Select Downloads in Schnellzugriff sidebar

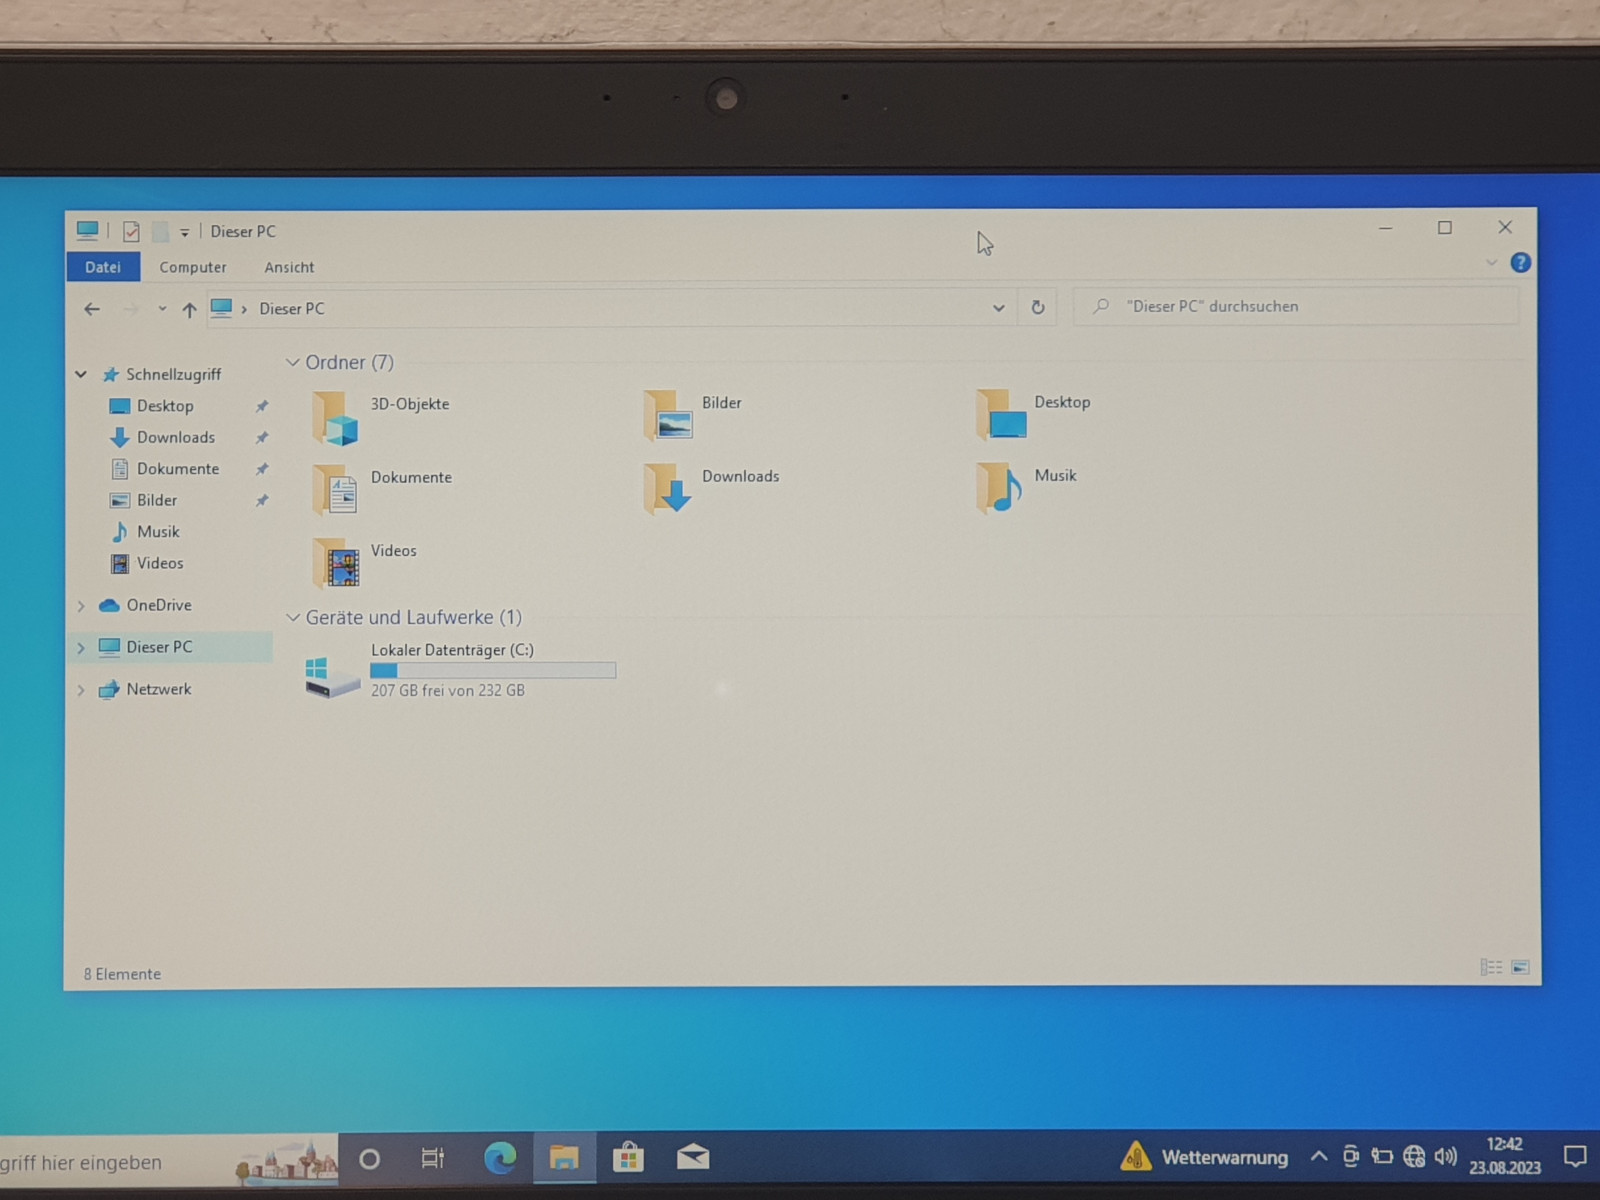coord(175,437)
